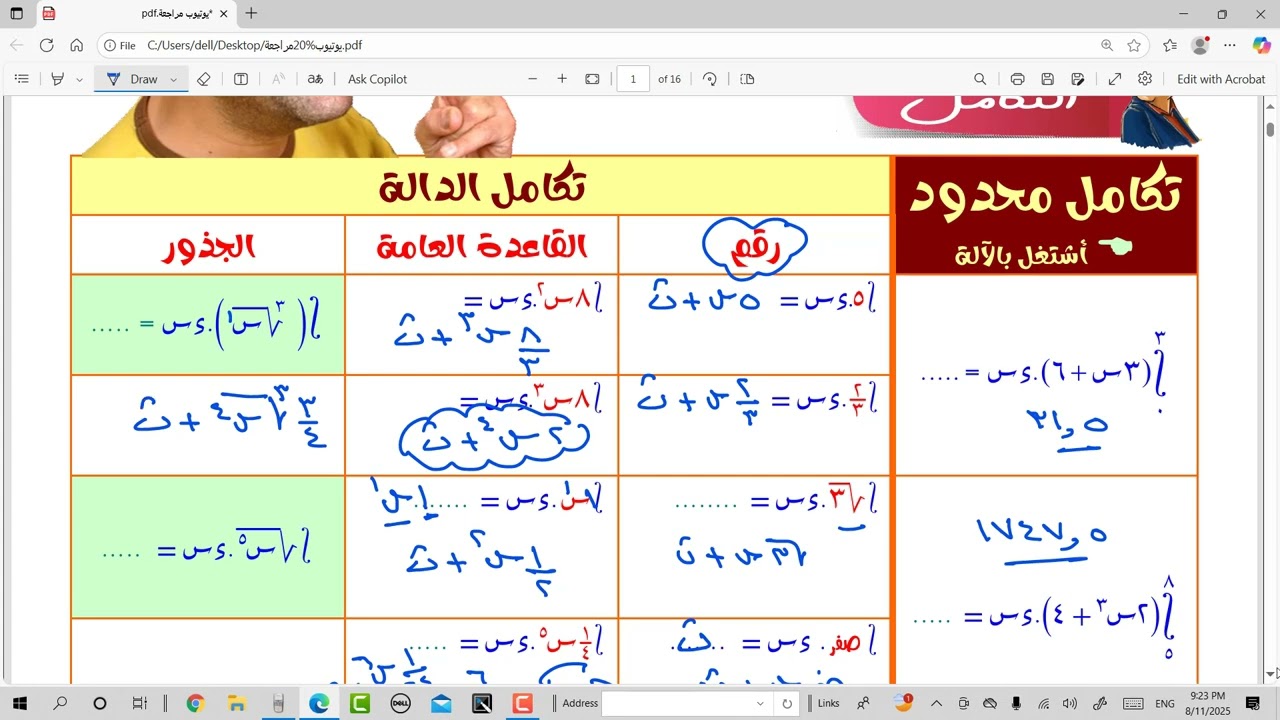Open the Translate document tool

[x=315, y=79]
